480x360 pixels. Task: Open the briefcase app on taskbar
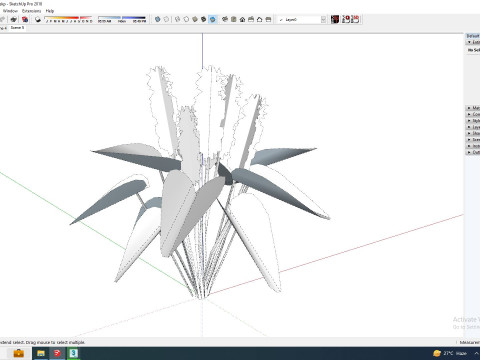pyautogui.click(x=19, y=353)
